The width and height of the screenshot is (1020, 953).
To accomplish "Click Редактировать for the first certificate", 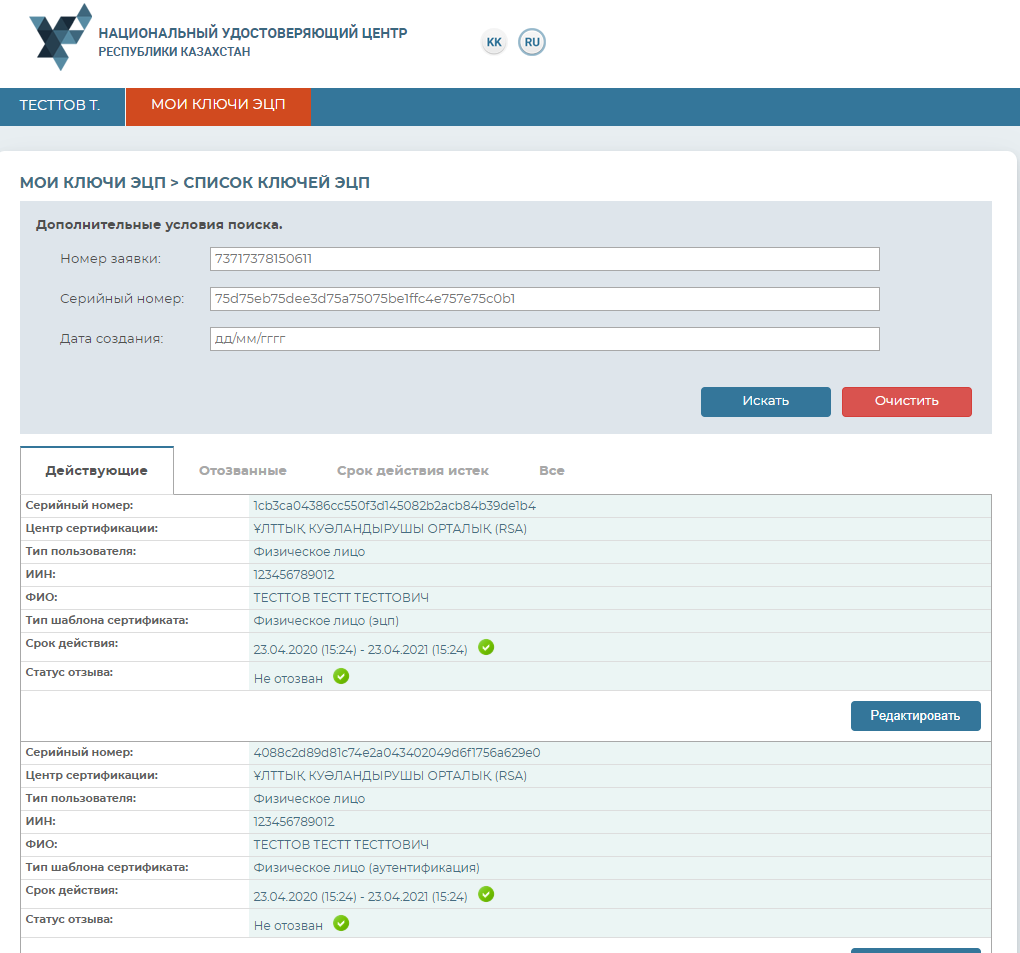I will tap(915, 716).
